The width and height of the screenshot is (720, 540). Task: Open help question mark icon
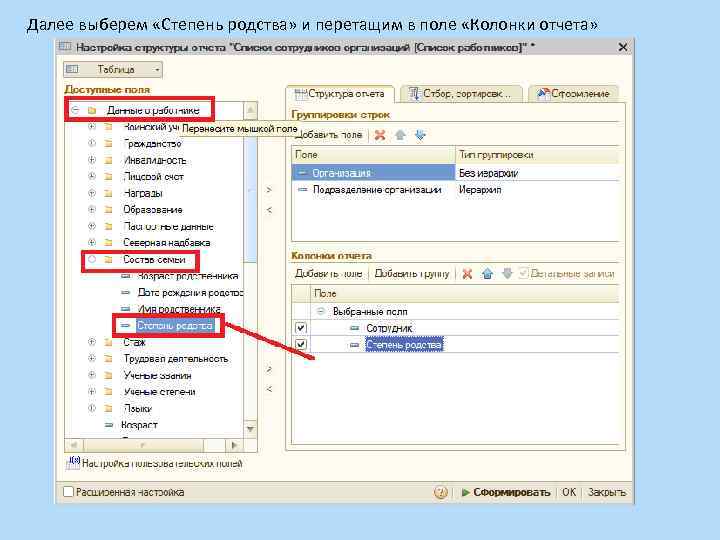(440, 493)
